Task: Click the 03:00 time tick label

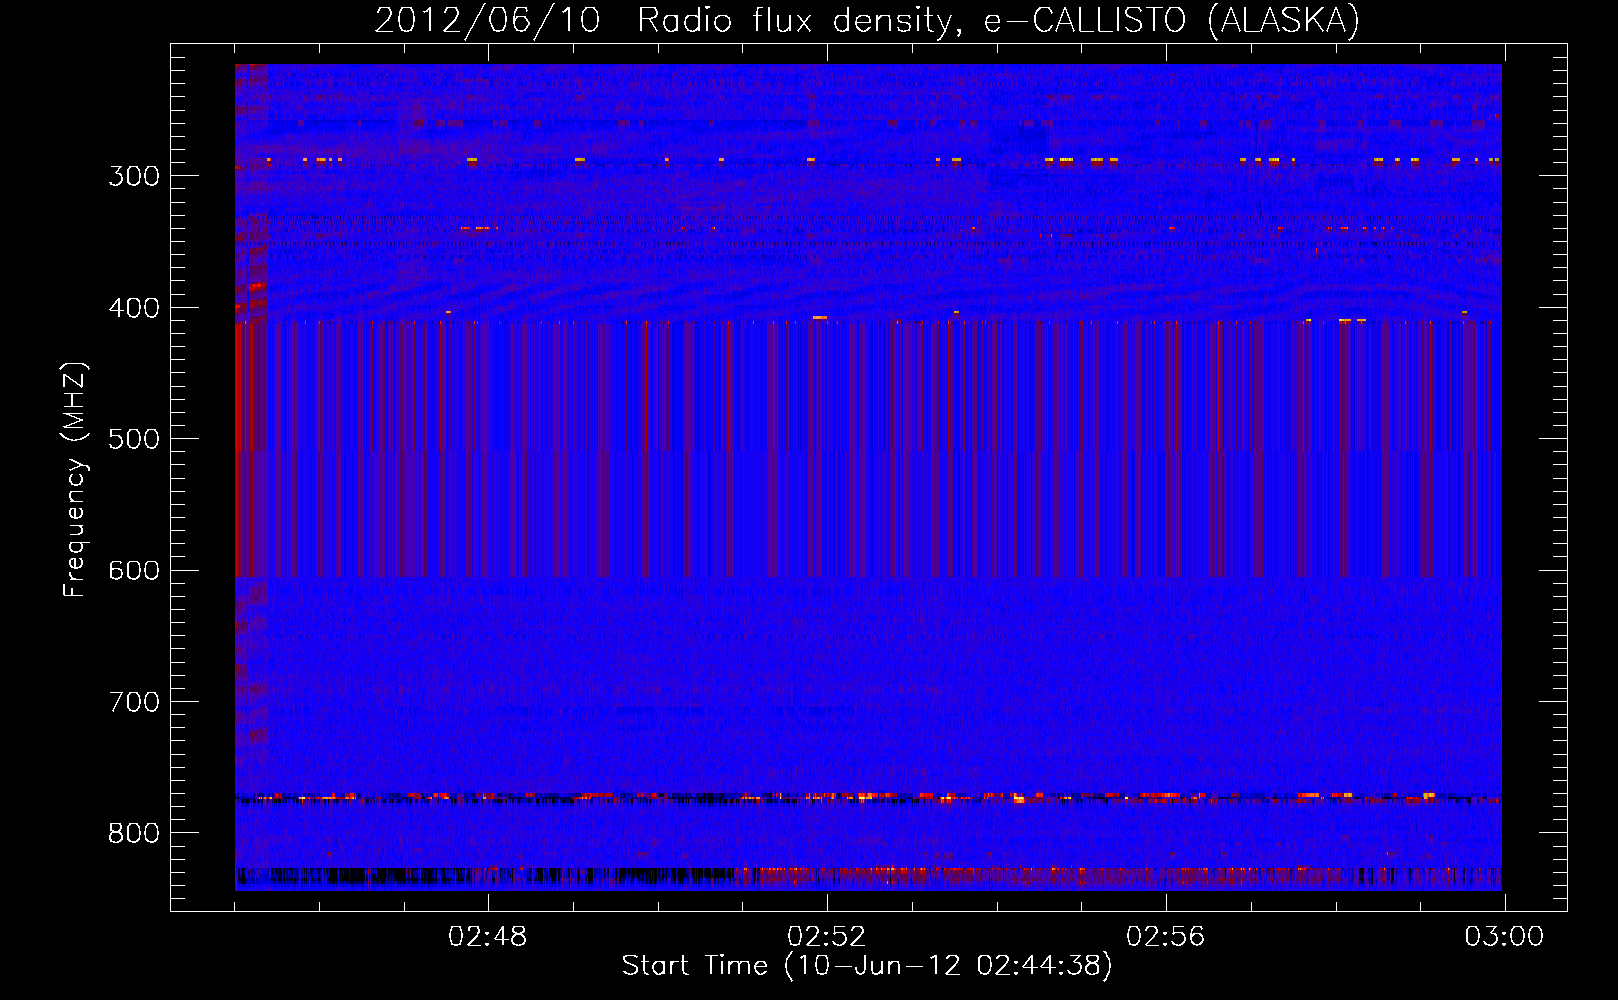Action: 1504,937
